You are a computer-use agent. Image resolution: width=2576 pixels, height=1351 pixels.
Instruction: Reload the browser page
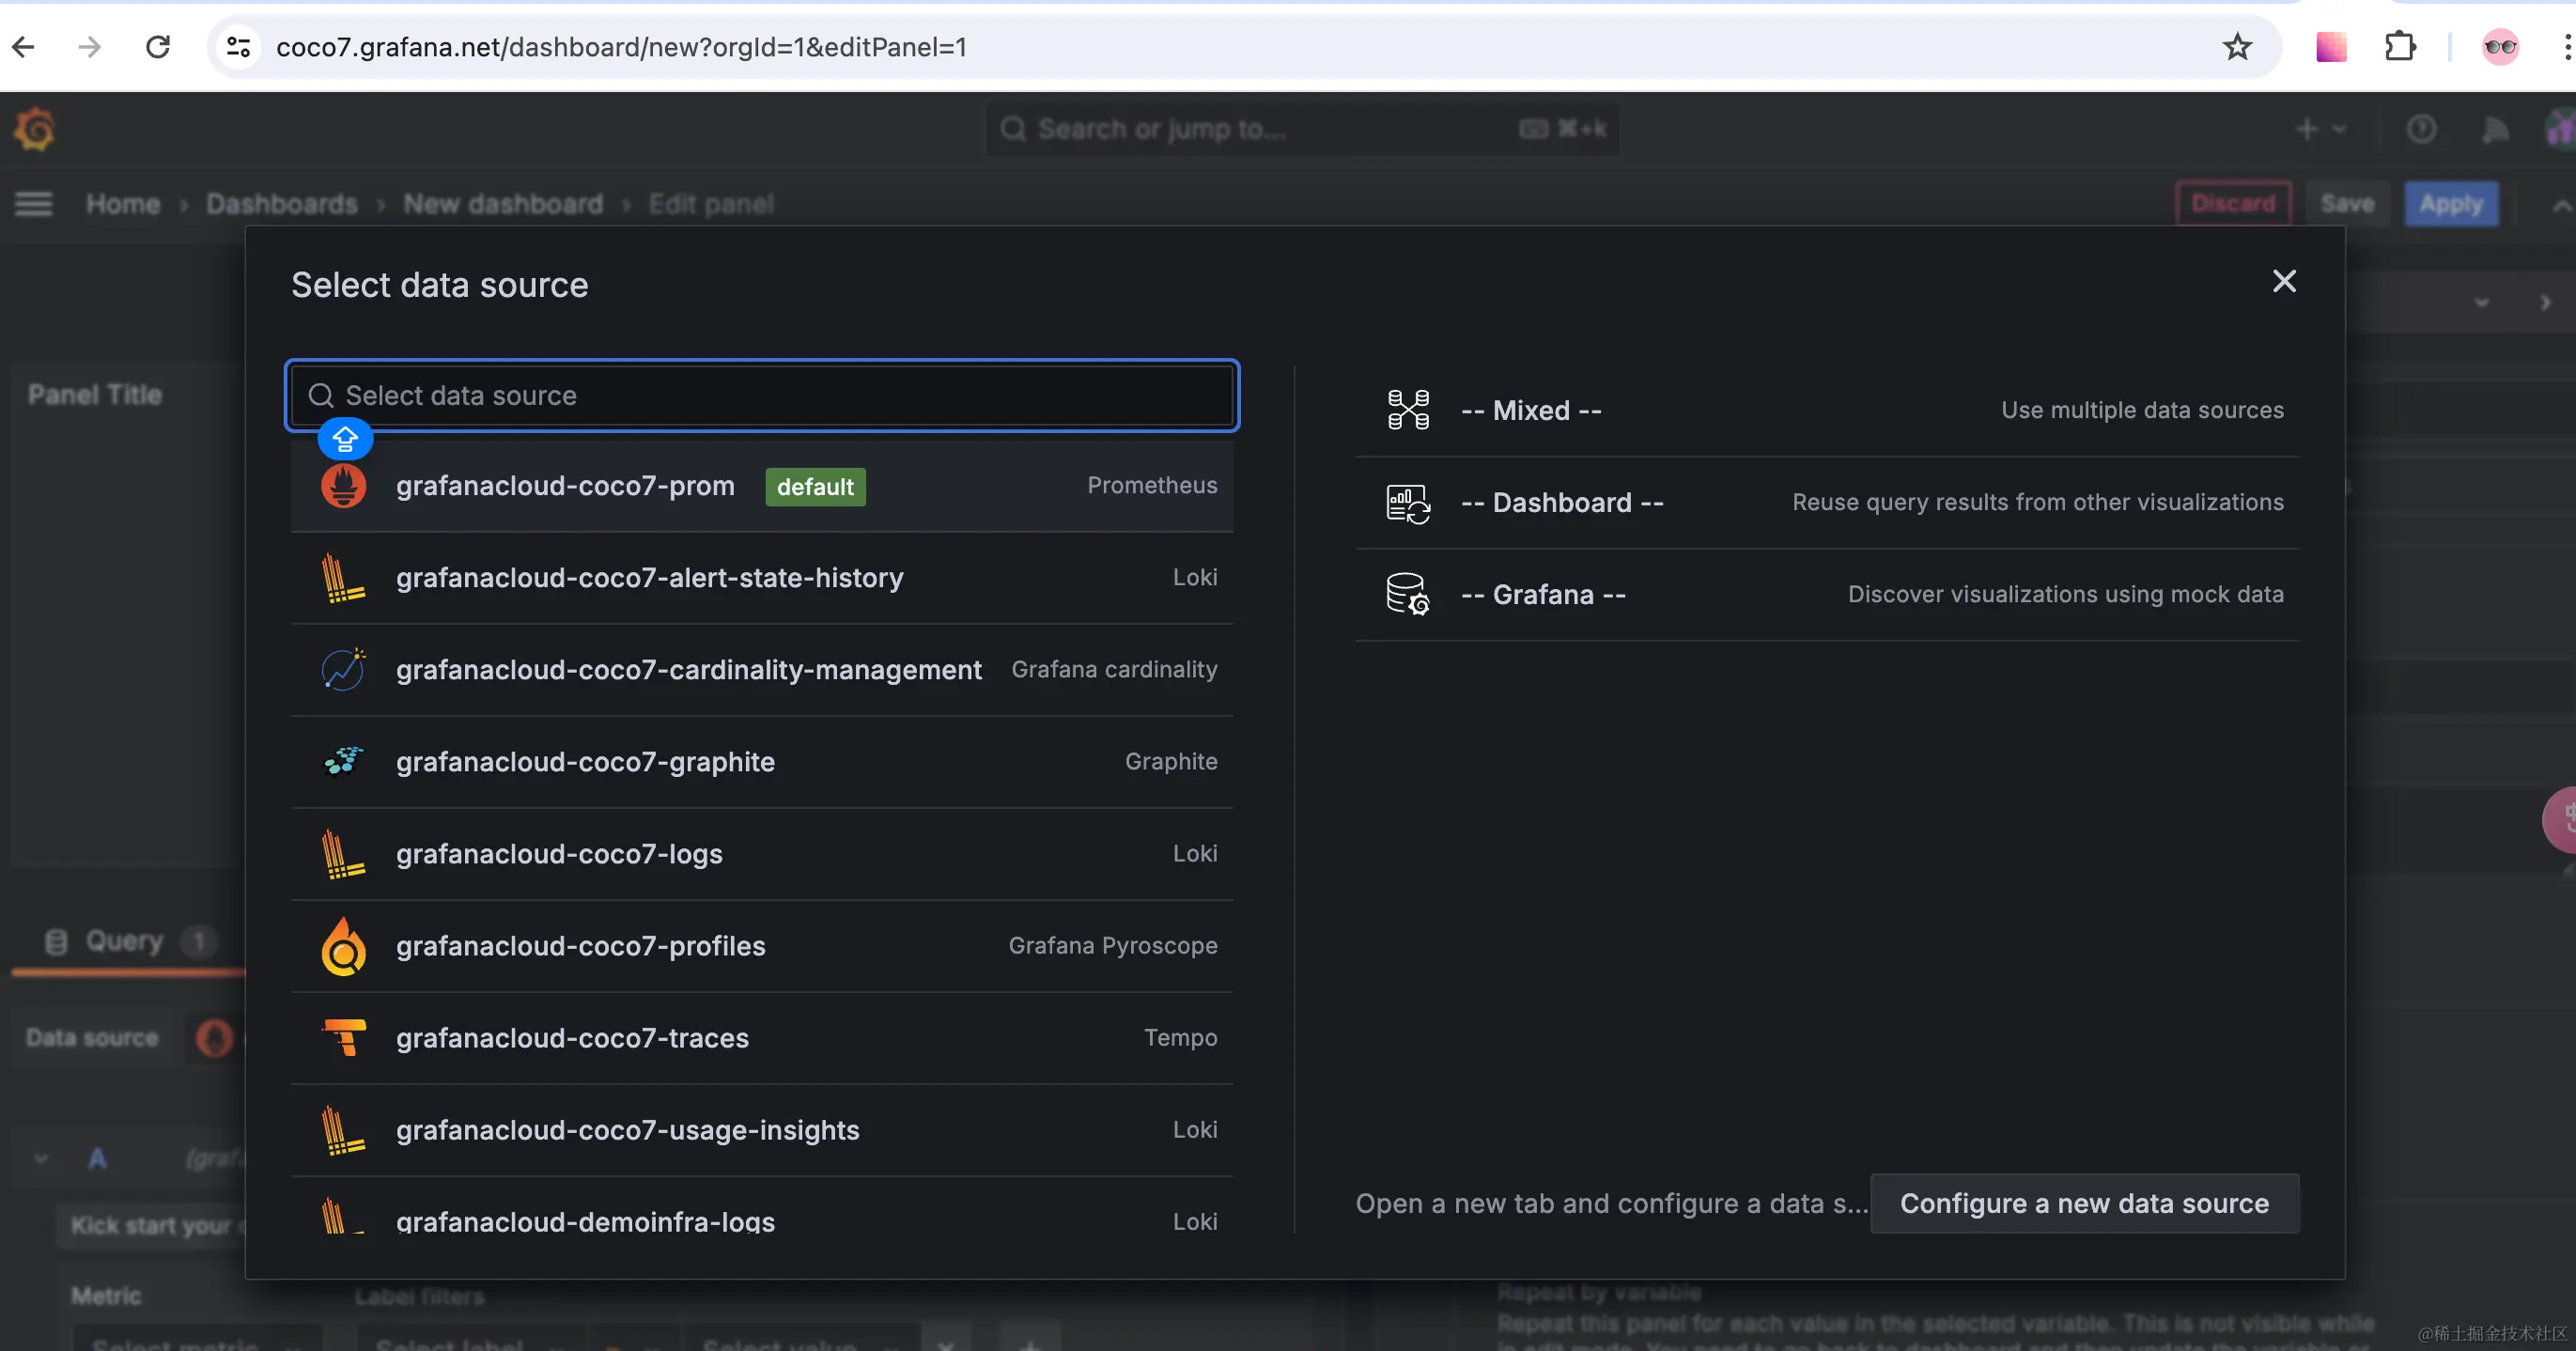pyautogui.click(x=157, y=47)
